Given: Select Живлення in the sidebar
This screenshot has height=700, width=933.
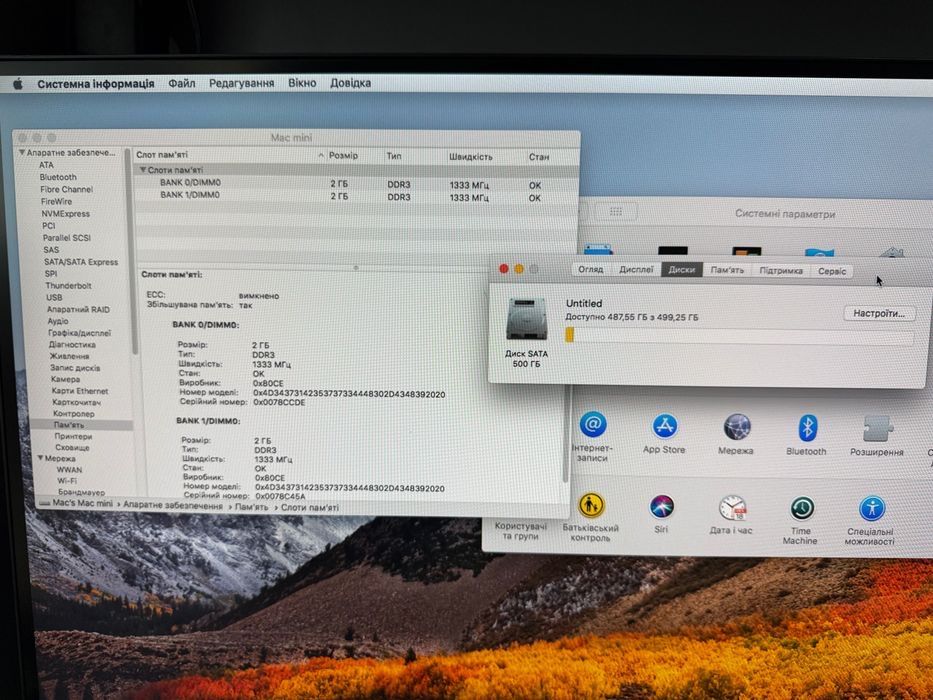Looking at the screenshot, I should tap(70, 356).
